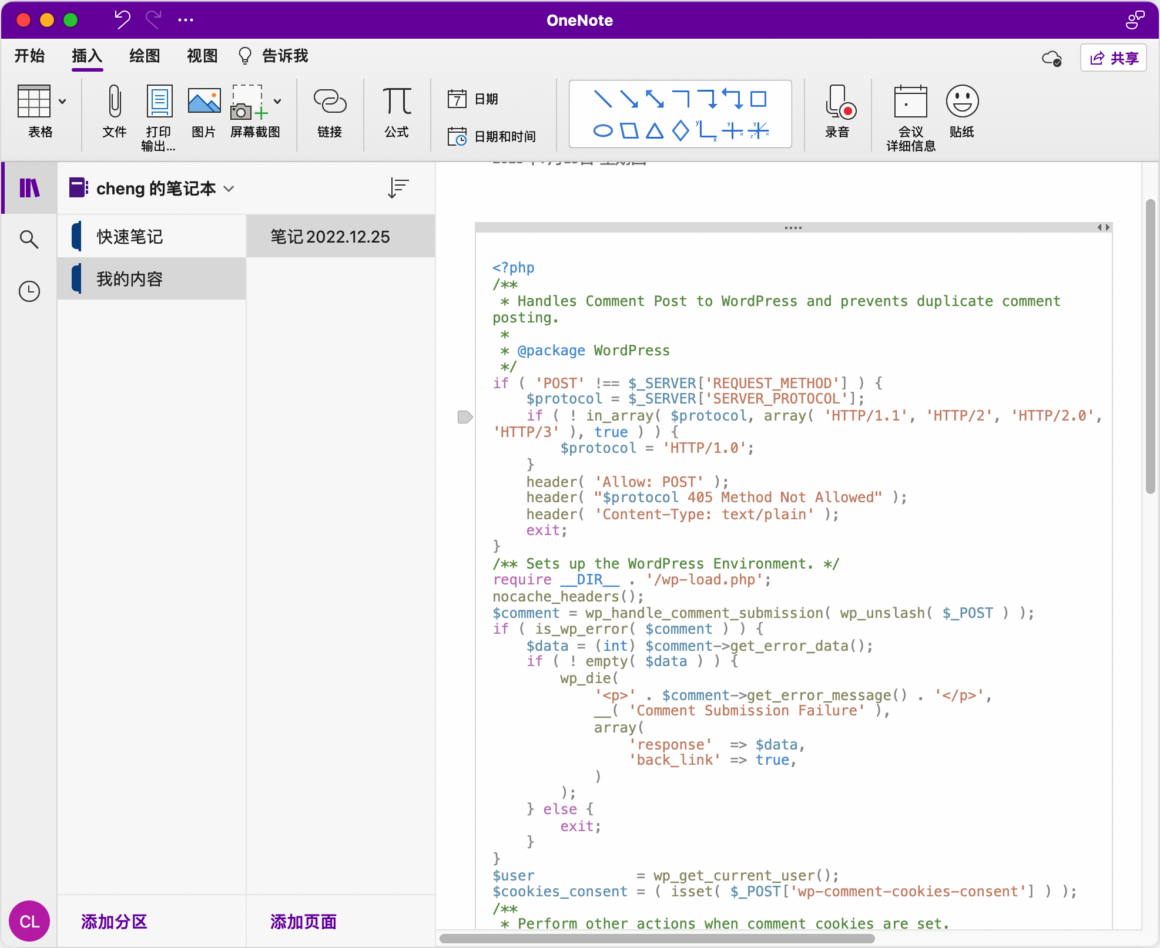Viewport: 1160px width, 948px height.
Task: Open the table size dropdown arrow
Action: pyautogui.click(x=62, y=101)
